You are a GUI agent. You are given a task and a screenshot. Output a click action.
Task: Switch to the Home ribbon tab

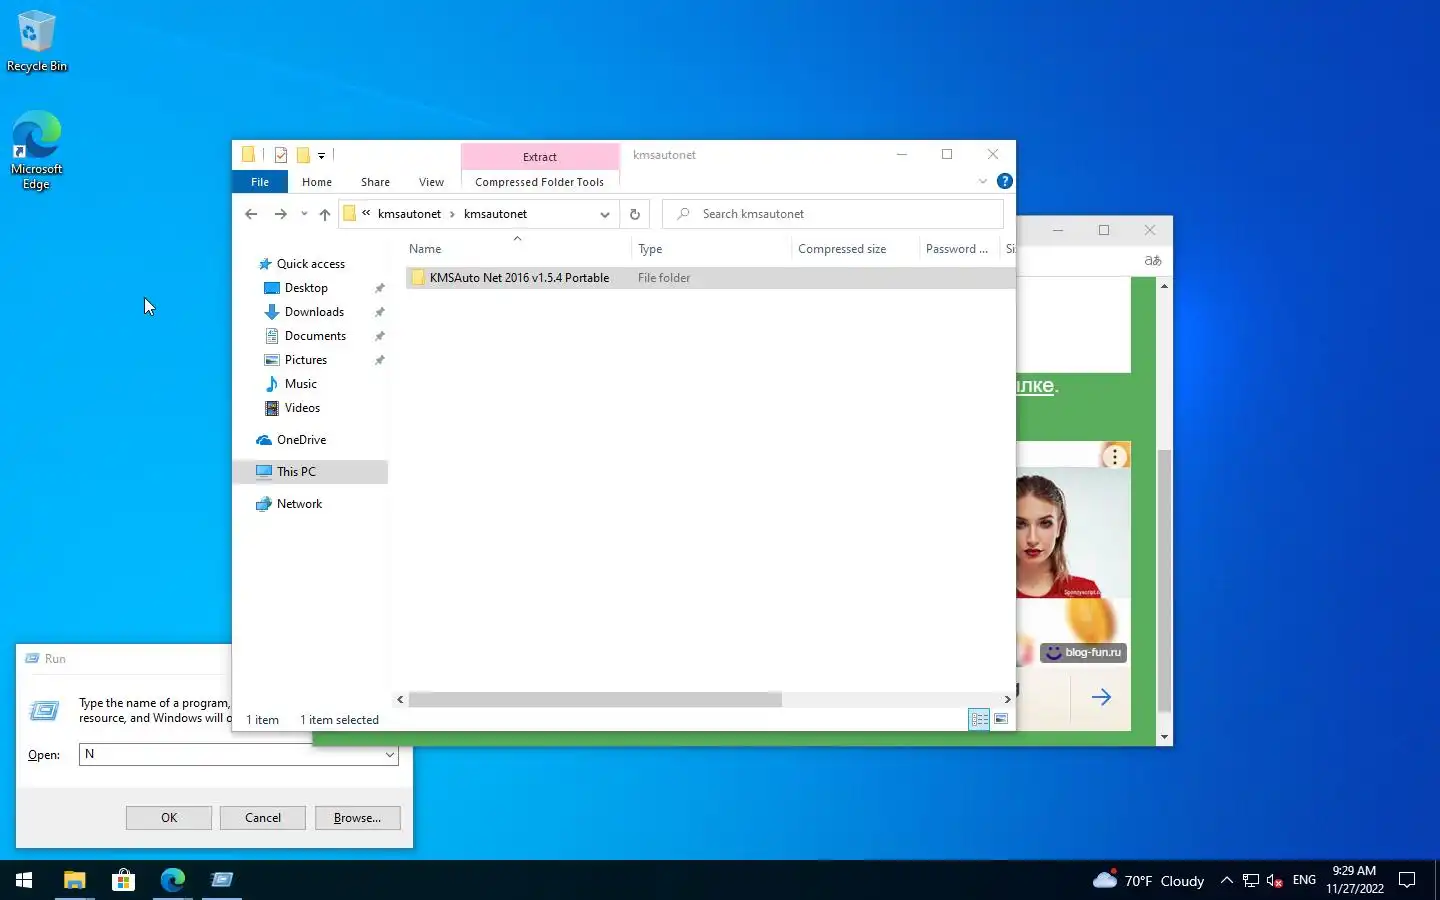pyautogui.click(x=317, y=182)
